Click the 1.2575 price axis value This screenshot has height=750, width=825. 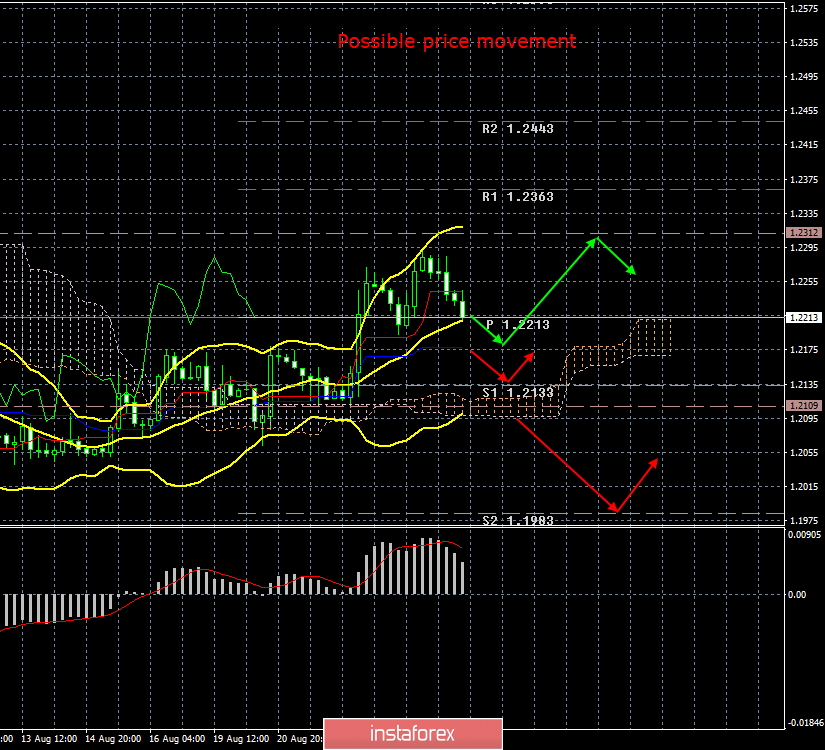point(804,9)
